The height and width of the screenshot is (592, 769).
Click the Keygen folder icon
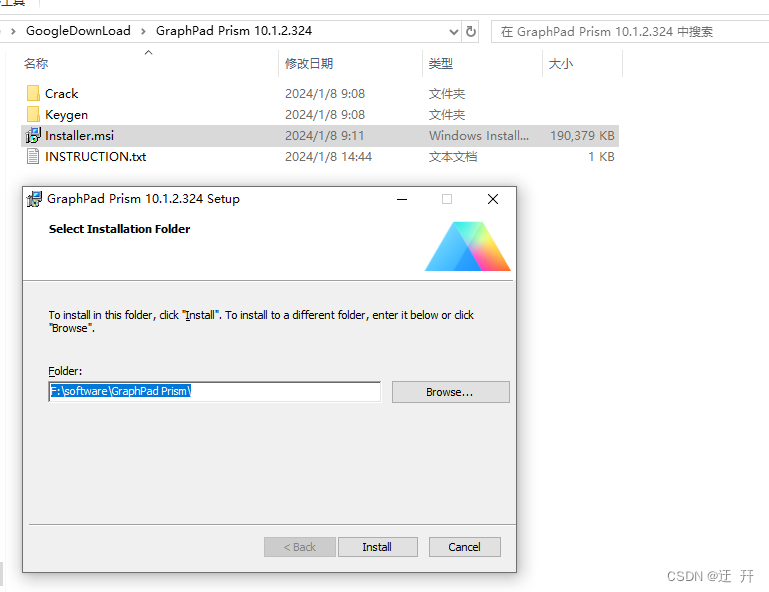click(33, 114)
